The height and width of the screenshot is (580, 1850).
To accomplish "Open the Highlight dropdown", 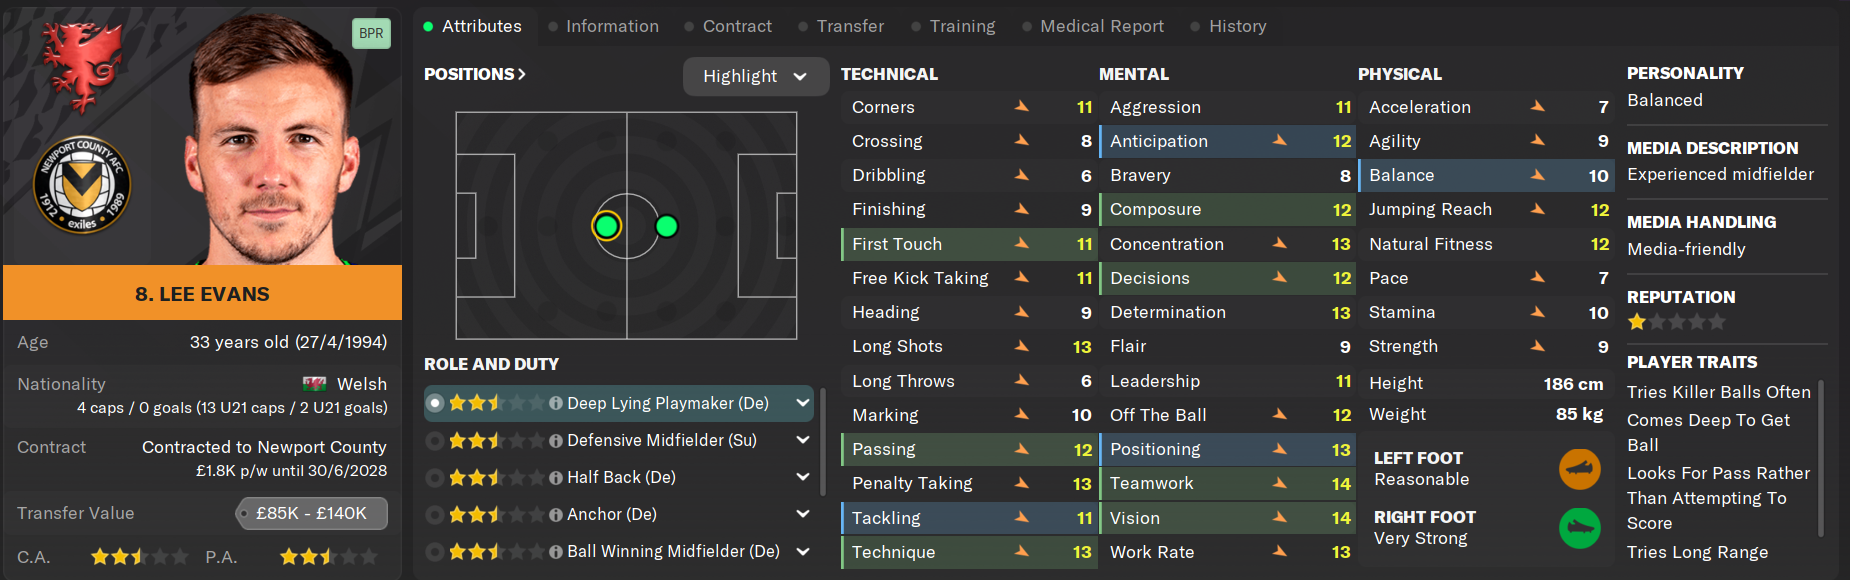I will [x=755, y=76].
